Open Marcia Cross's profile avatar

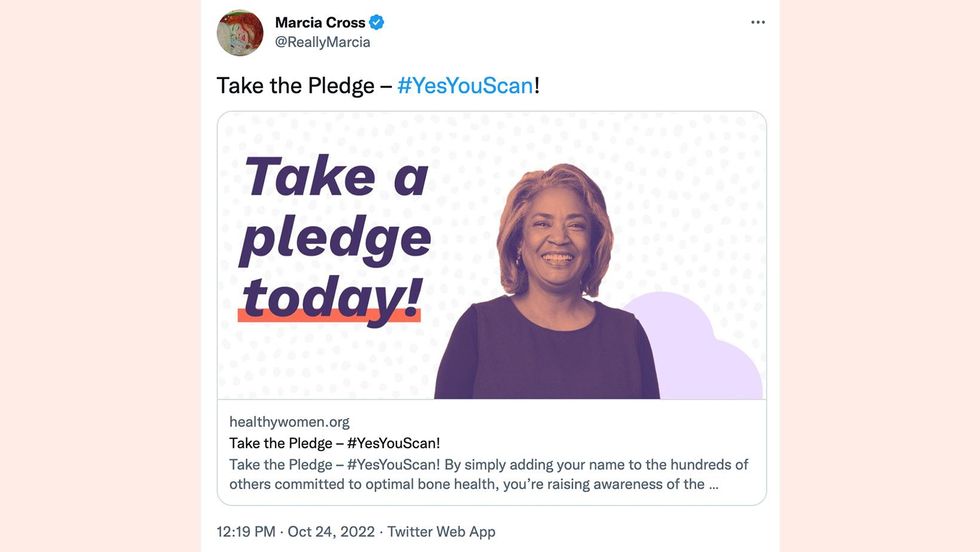pyautogui.click(x=240, y=33)
